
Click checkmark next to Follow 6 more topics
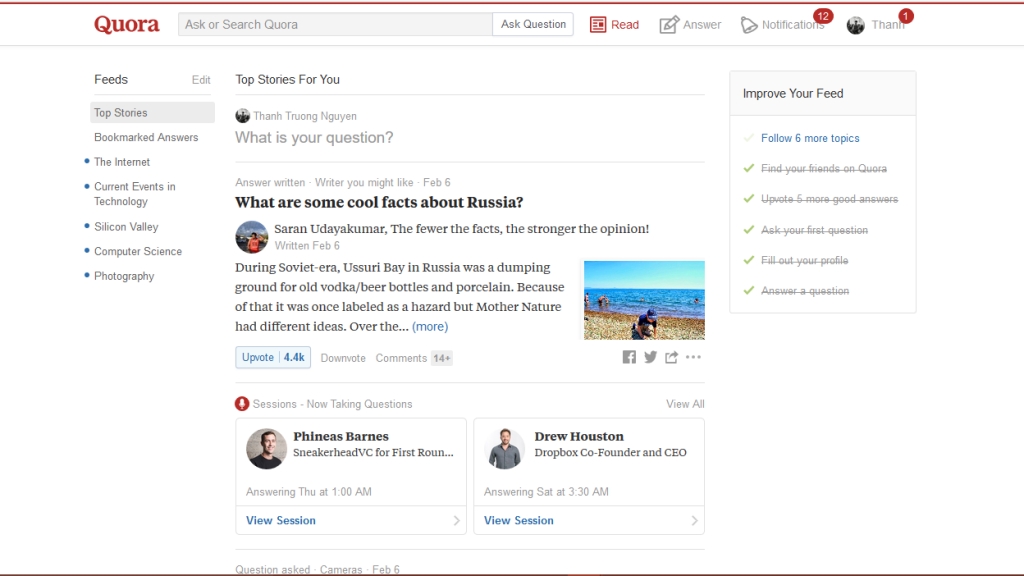tap(748, 138)
